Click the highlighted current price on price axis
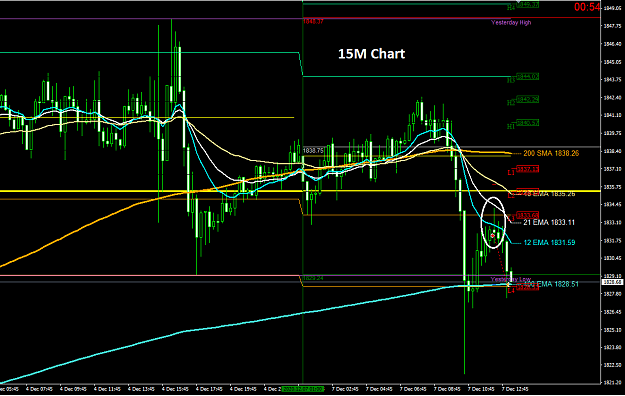 [x=613, y=282]
